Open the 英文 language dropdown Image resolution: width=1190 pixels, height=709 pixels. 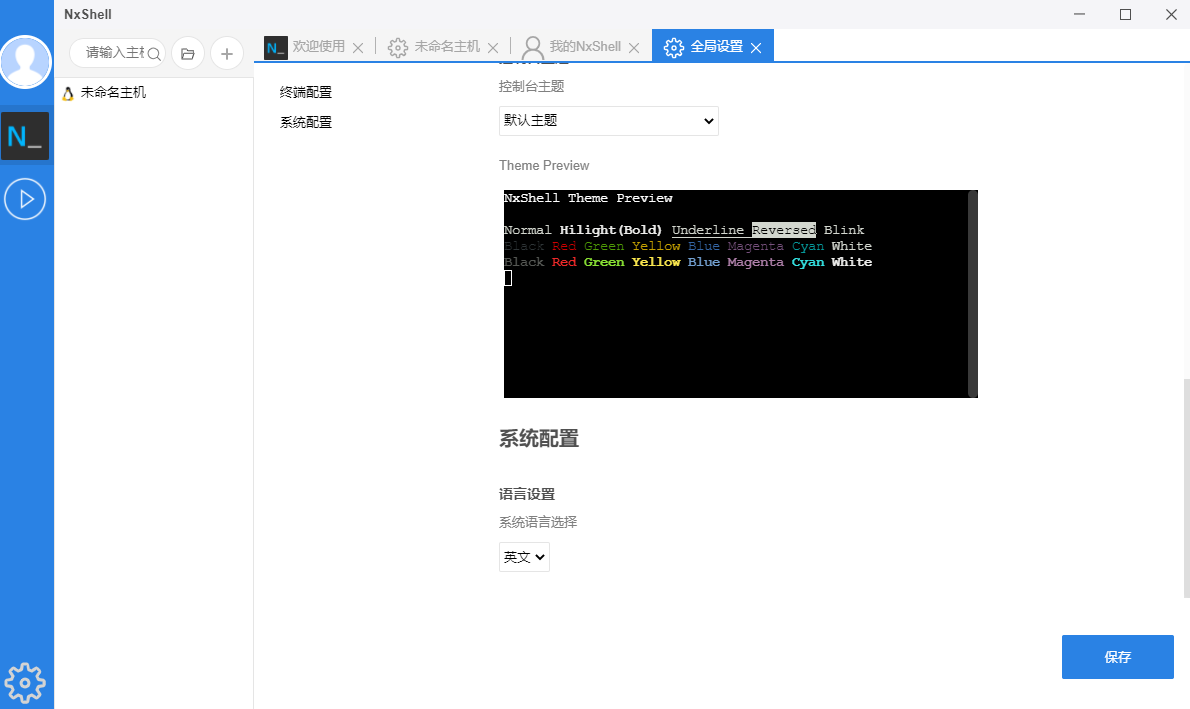(x=524, y=557)
